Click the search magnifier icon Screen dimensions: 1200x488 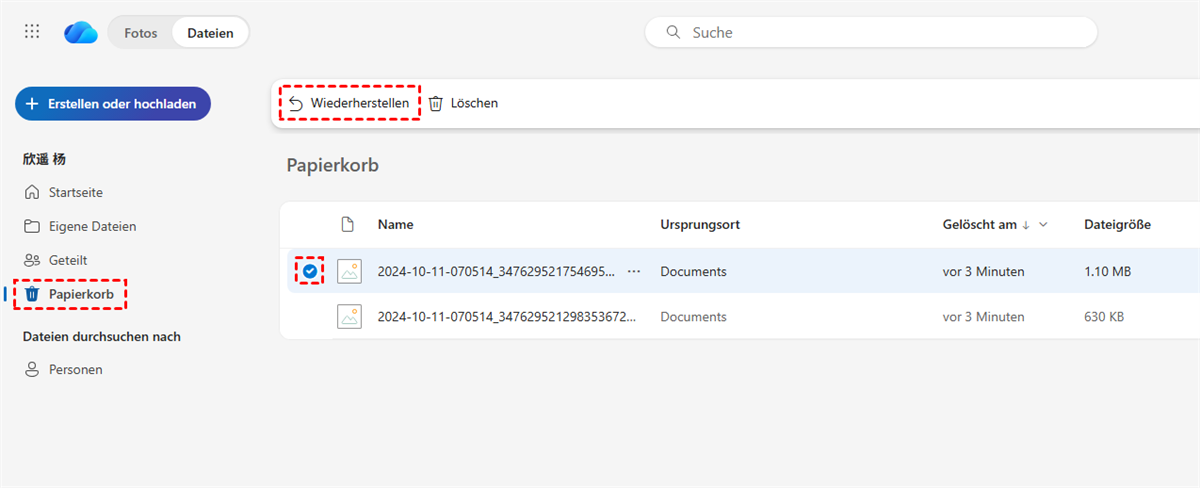[x=673, y=32]
